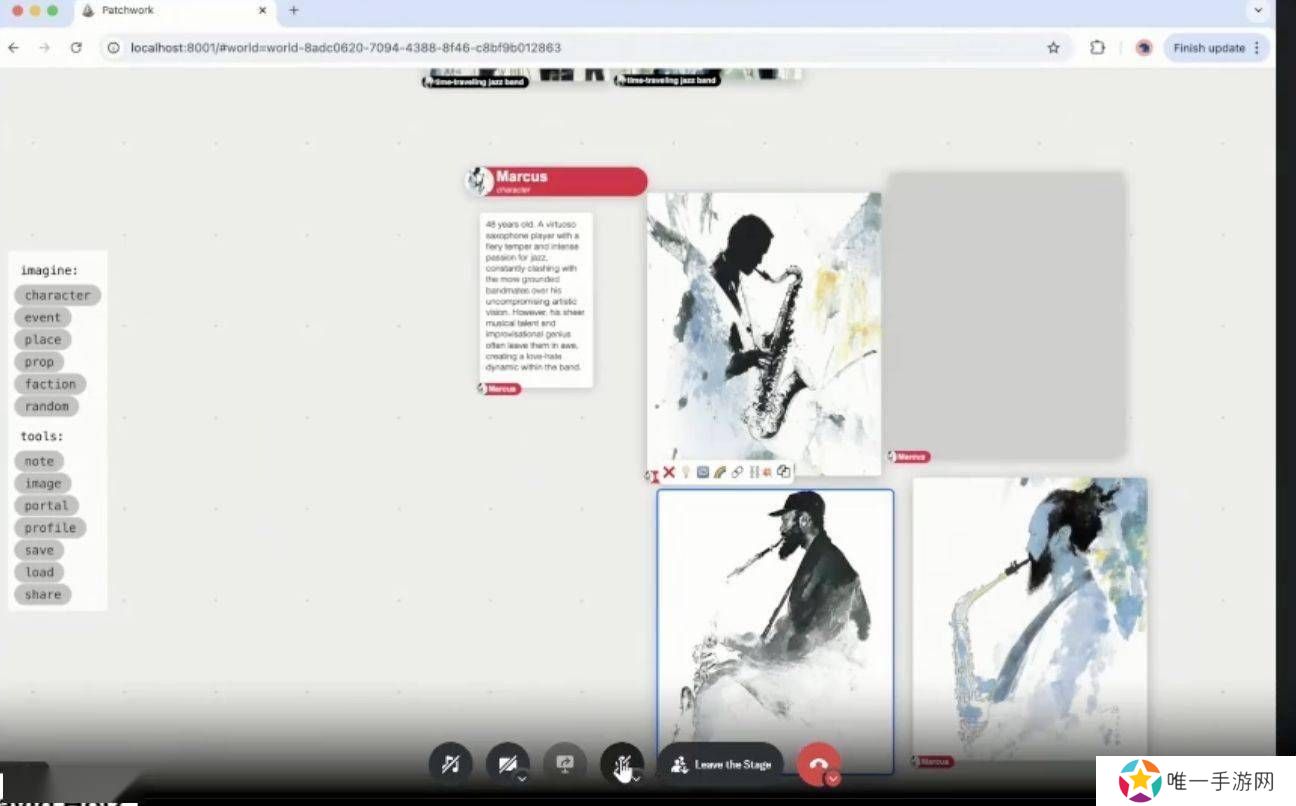This screenshot has width=1296, height=806.
Task: Toggle the muted music/audio button
Action: [450, 764]
